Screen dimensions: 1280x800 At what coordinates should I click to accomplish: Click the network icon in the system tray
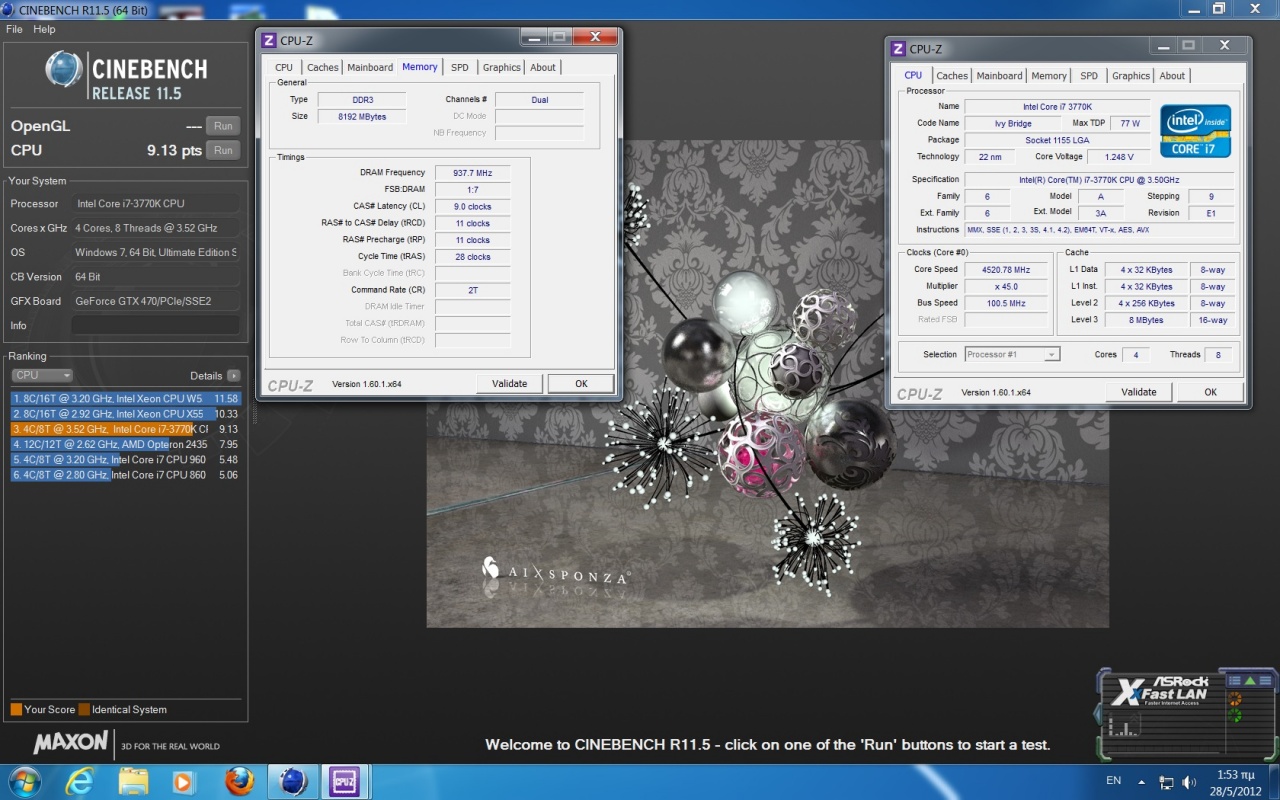coord(1166,782)
